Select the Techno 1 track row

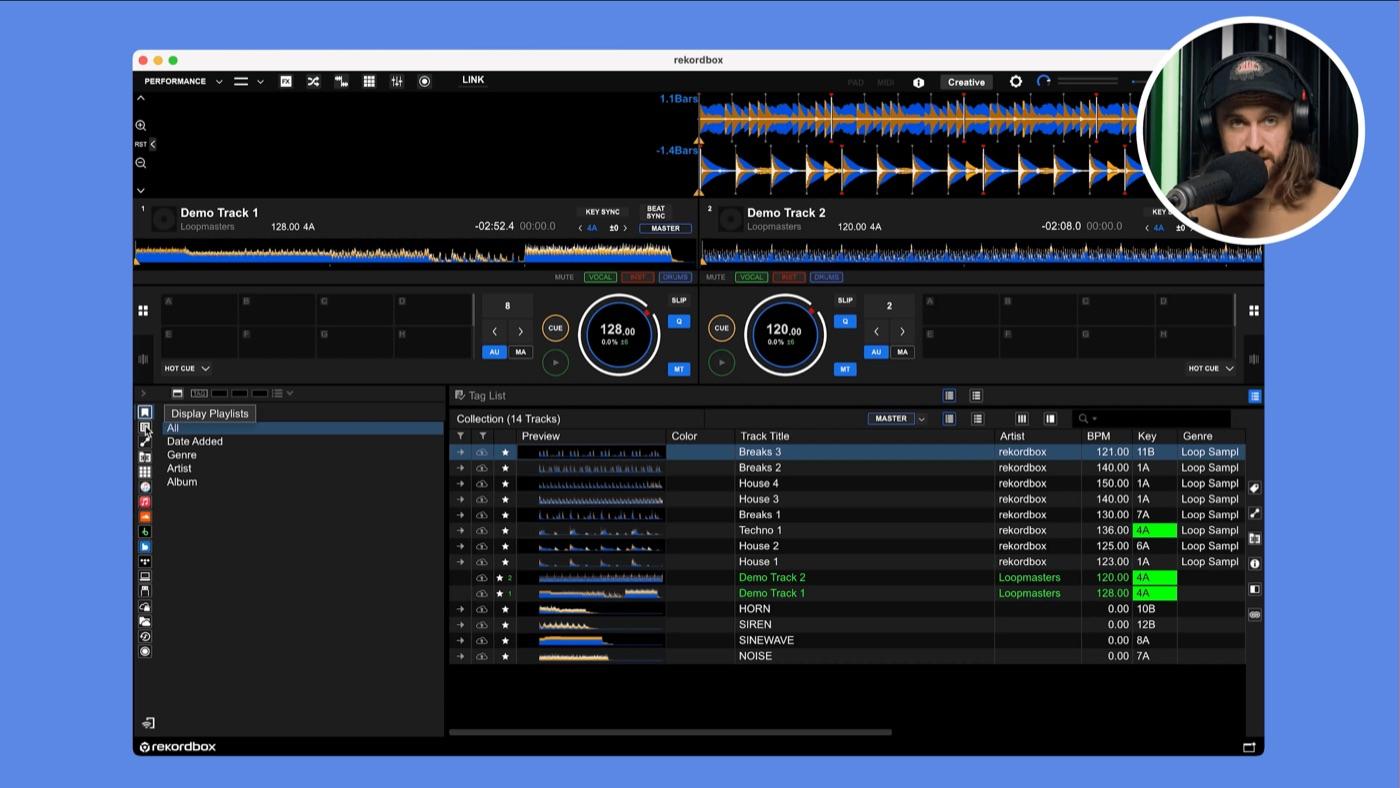pos(847,530)
